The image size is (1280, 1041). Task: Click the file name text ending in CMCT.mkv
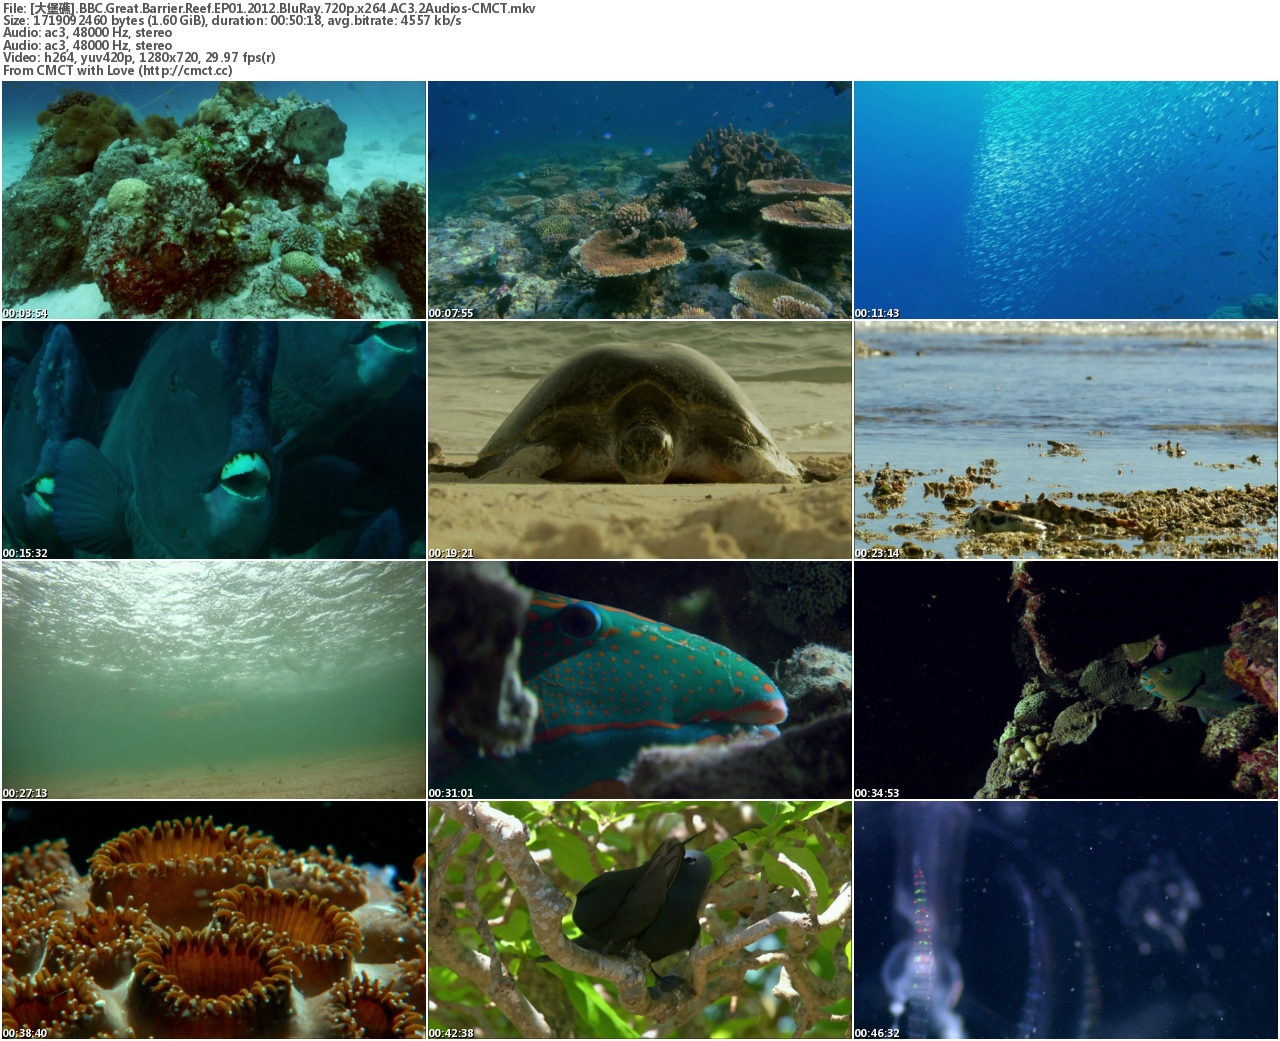[x=269, y=8]
